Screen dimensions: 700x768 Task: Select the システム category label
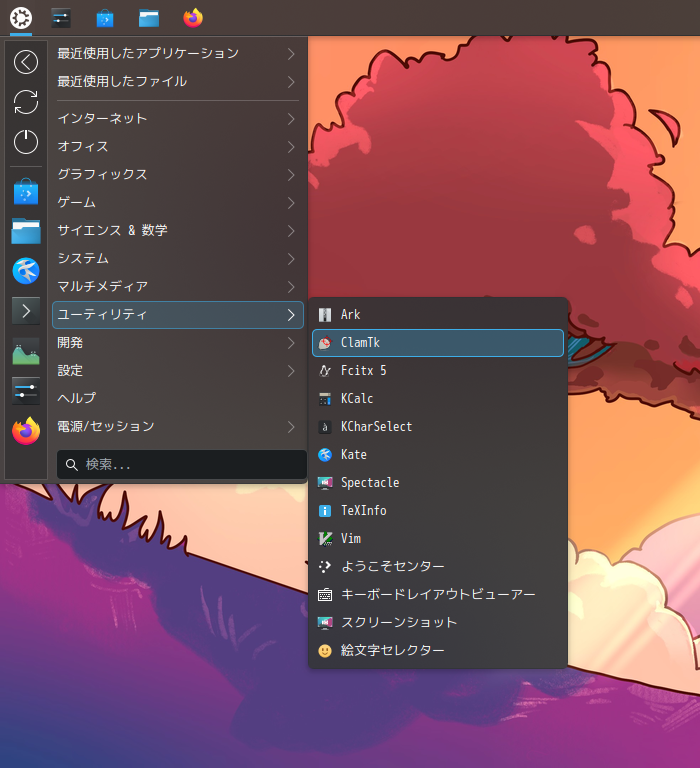click(x=83, y=258)
